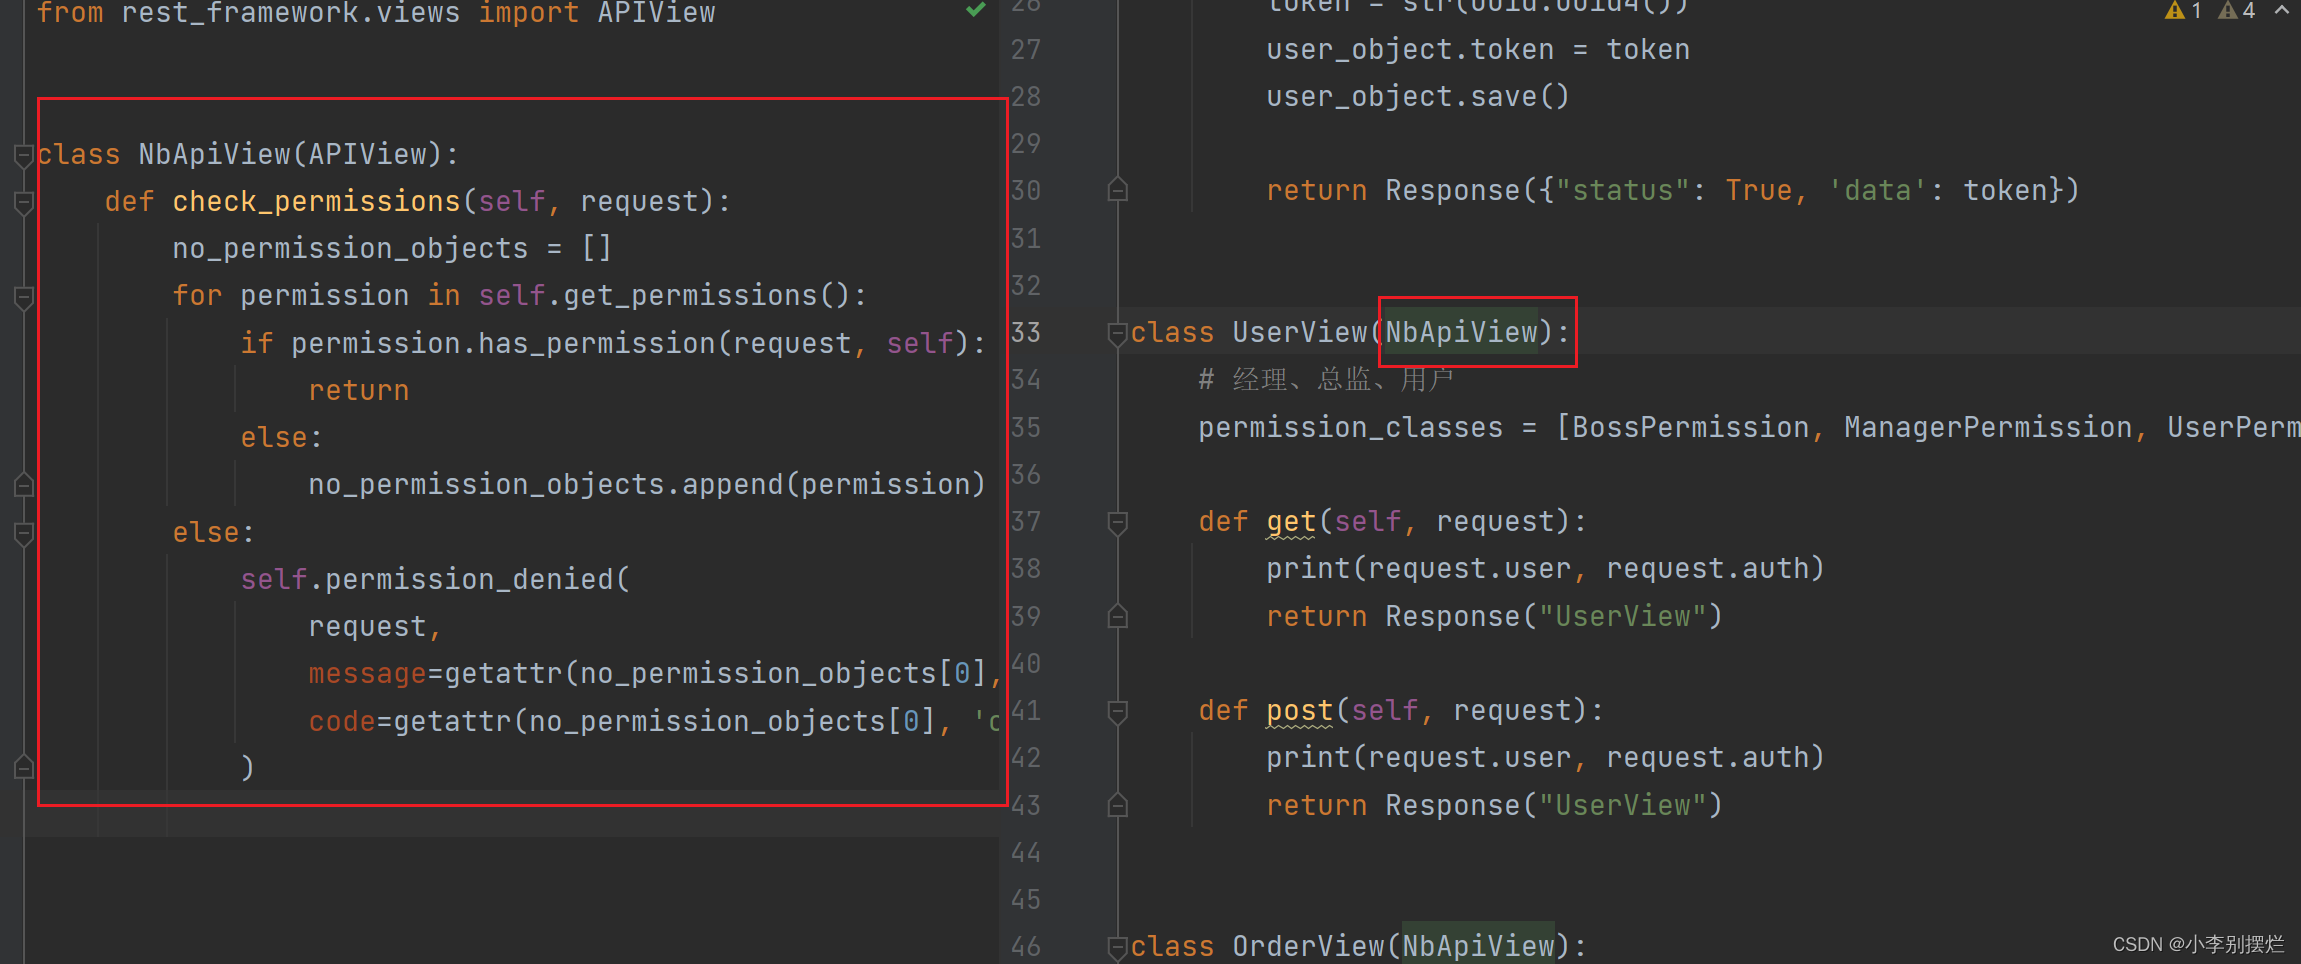2301x964 pixels.
Task: Click get method name on line 37
Action: coord(1291,521)
